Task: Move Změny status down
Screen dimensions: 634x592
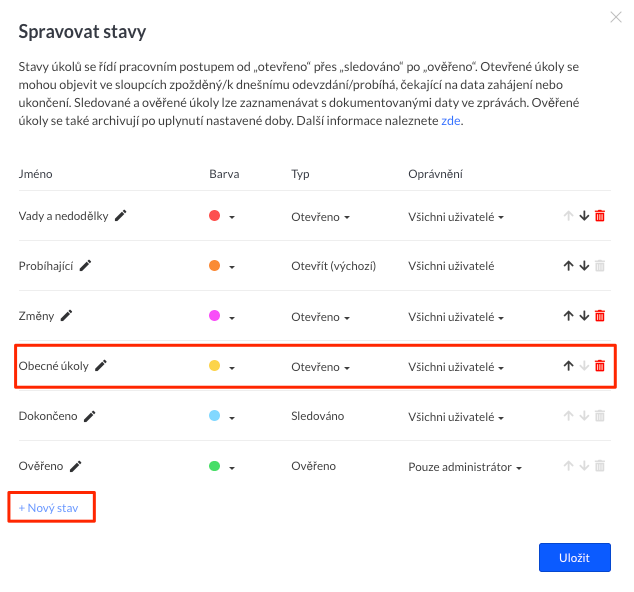Action: [584, 316]
